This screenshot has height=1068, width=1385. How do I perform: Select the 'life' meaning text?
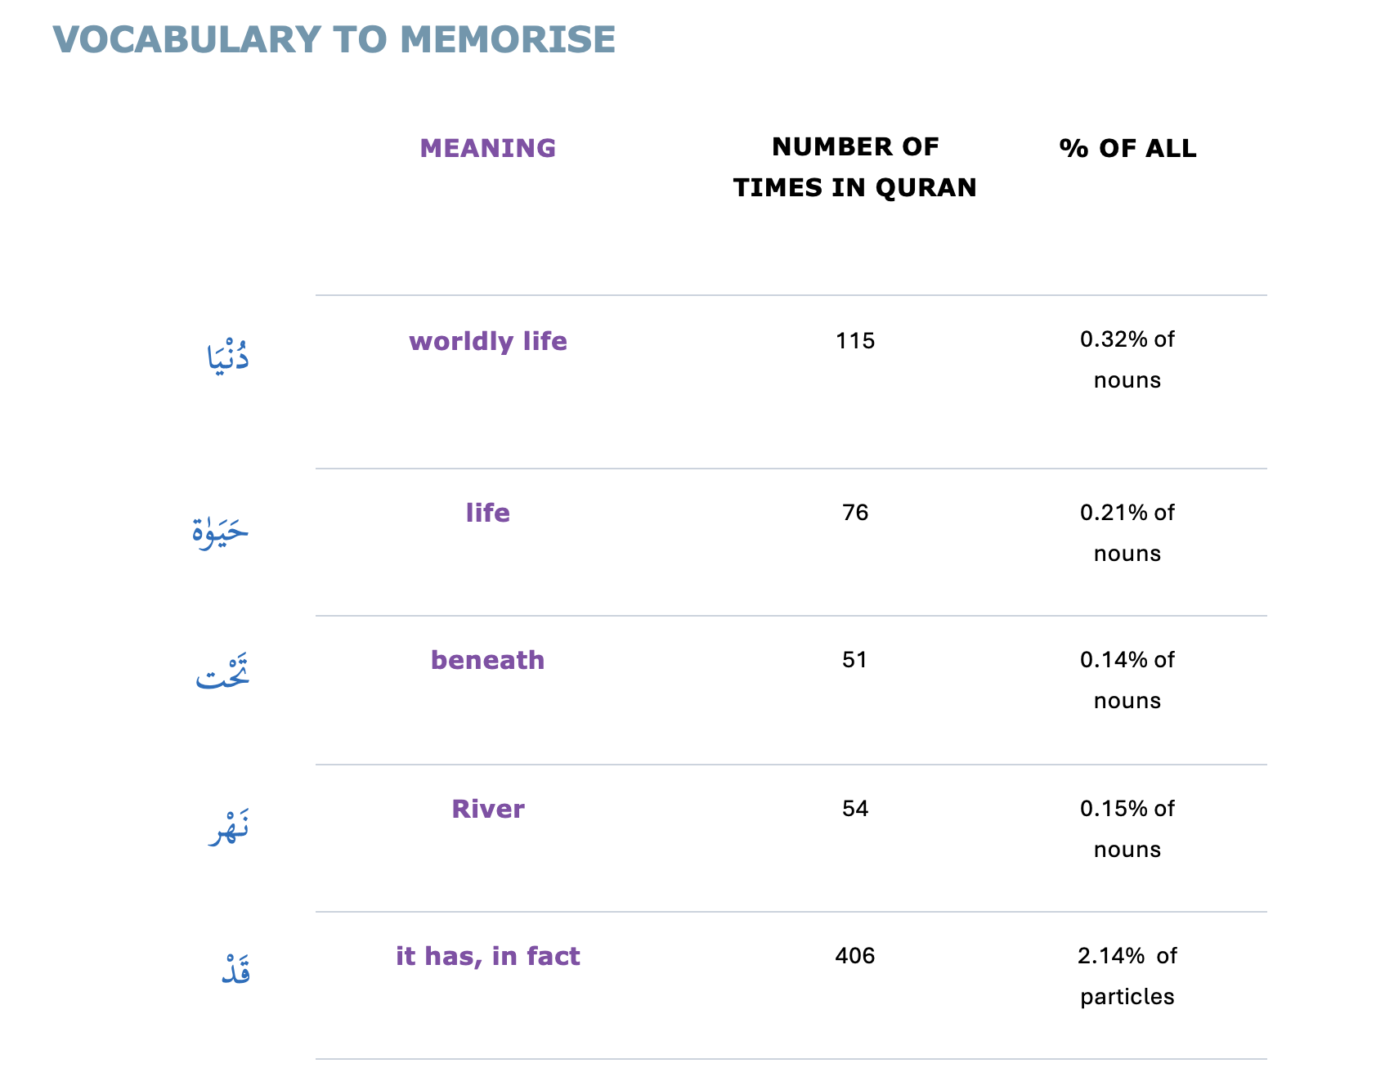click(x=488, y=513)
